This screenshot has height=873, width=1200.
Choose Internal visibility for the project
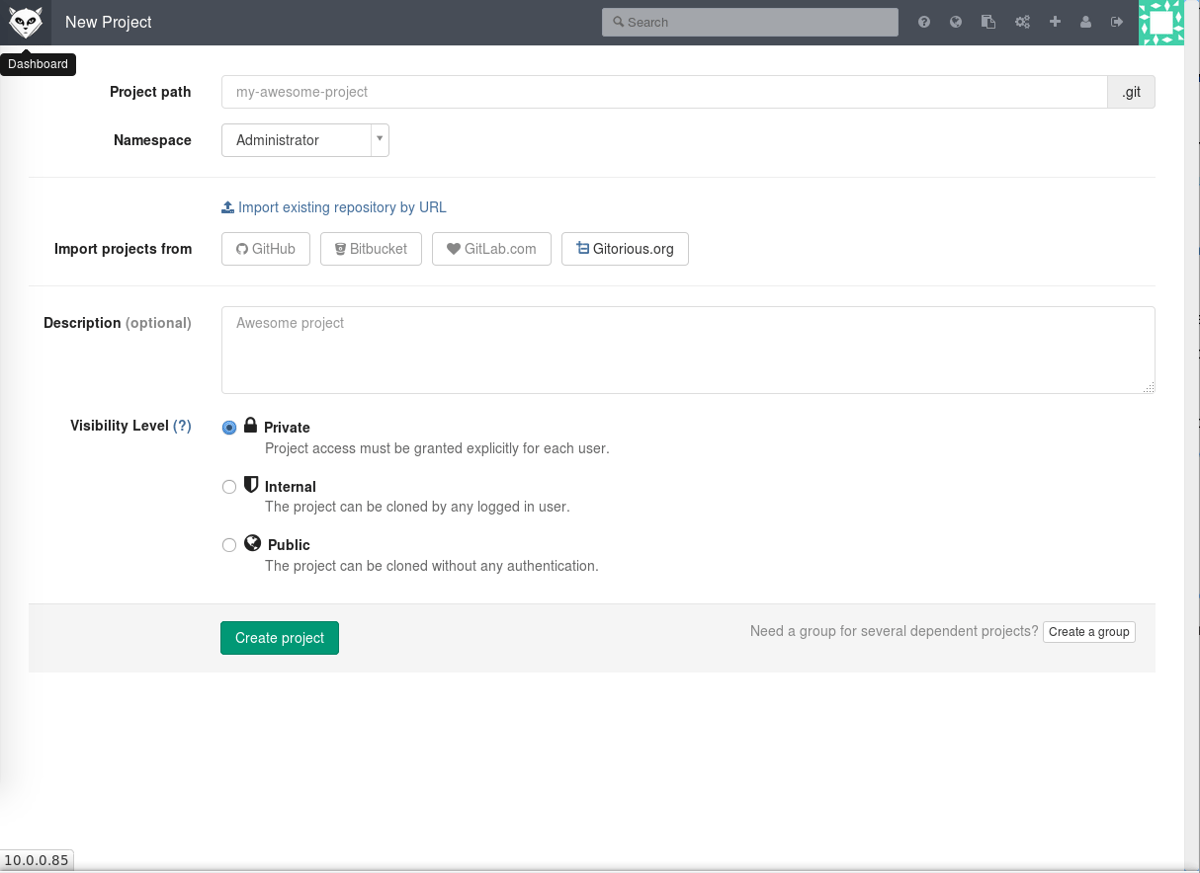point(228,486)
